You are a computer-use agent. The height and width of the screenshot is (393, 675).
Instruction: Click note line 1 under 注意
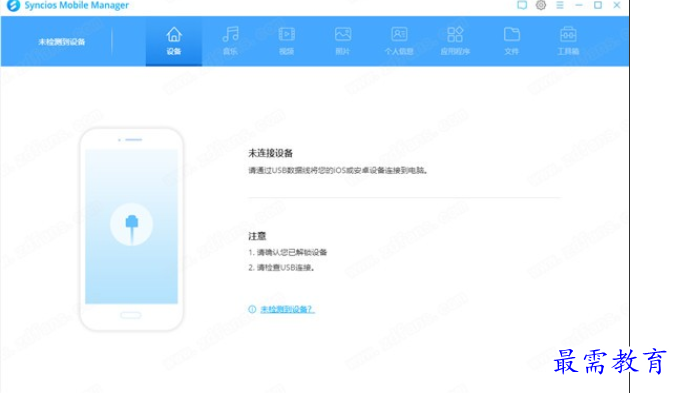tap(288, 252)
